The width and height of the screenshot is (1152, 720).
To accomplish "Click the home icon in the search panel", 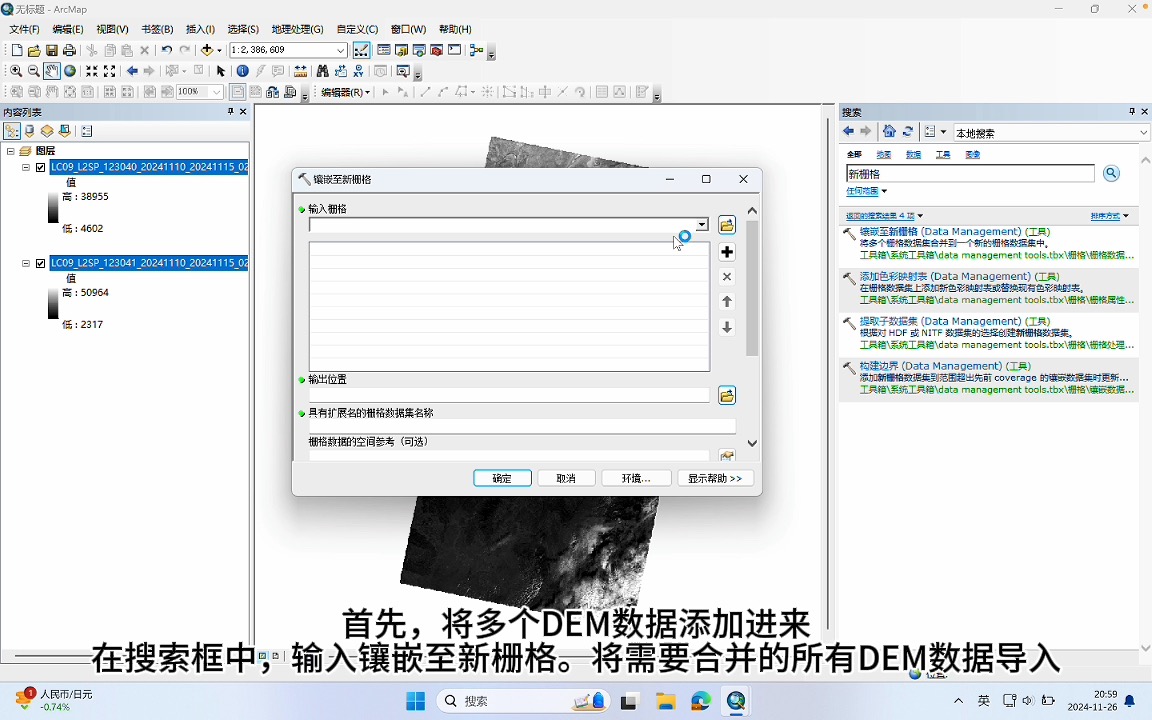I will [x=890, y=132].
